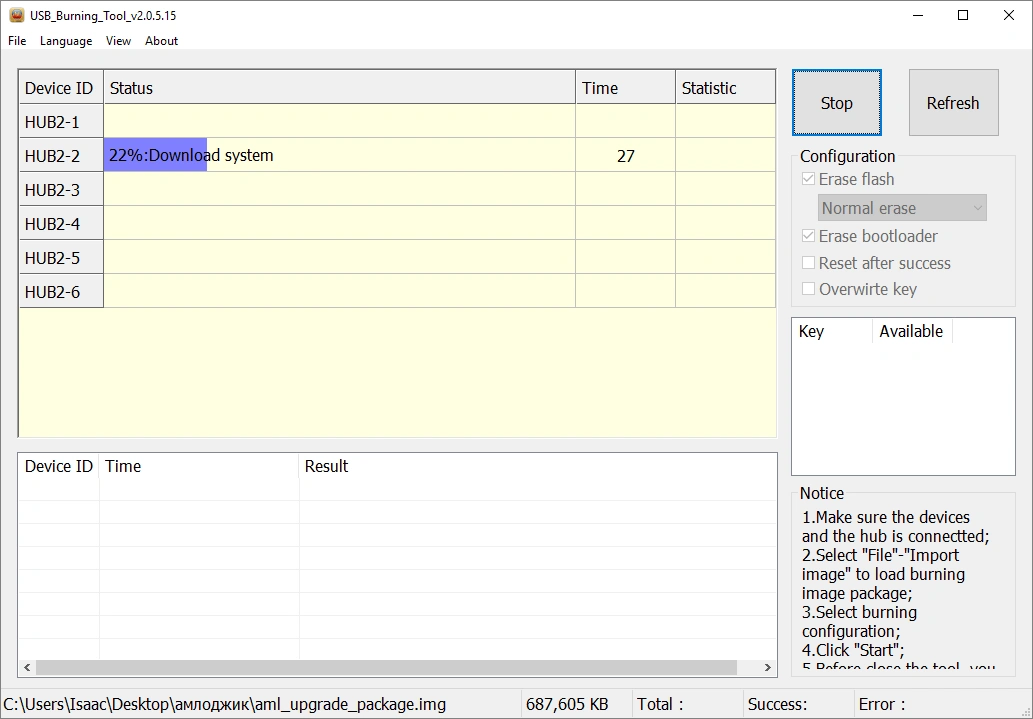Image resolution: width=1033 pixels, height=719 pixels.
Task: Click the USB Burning Tool title bar icon
Action: 17,15
